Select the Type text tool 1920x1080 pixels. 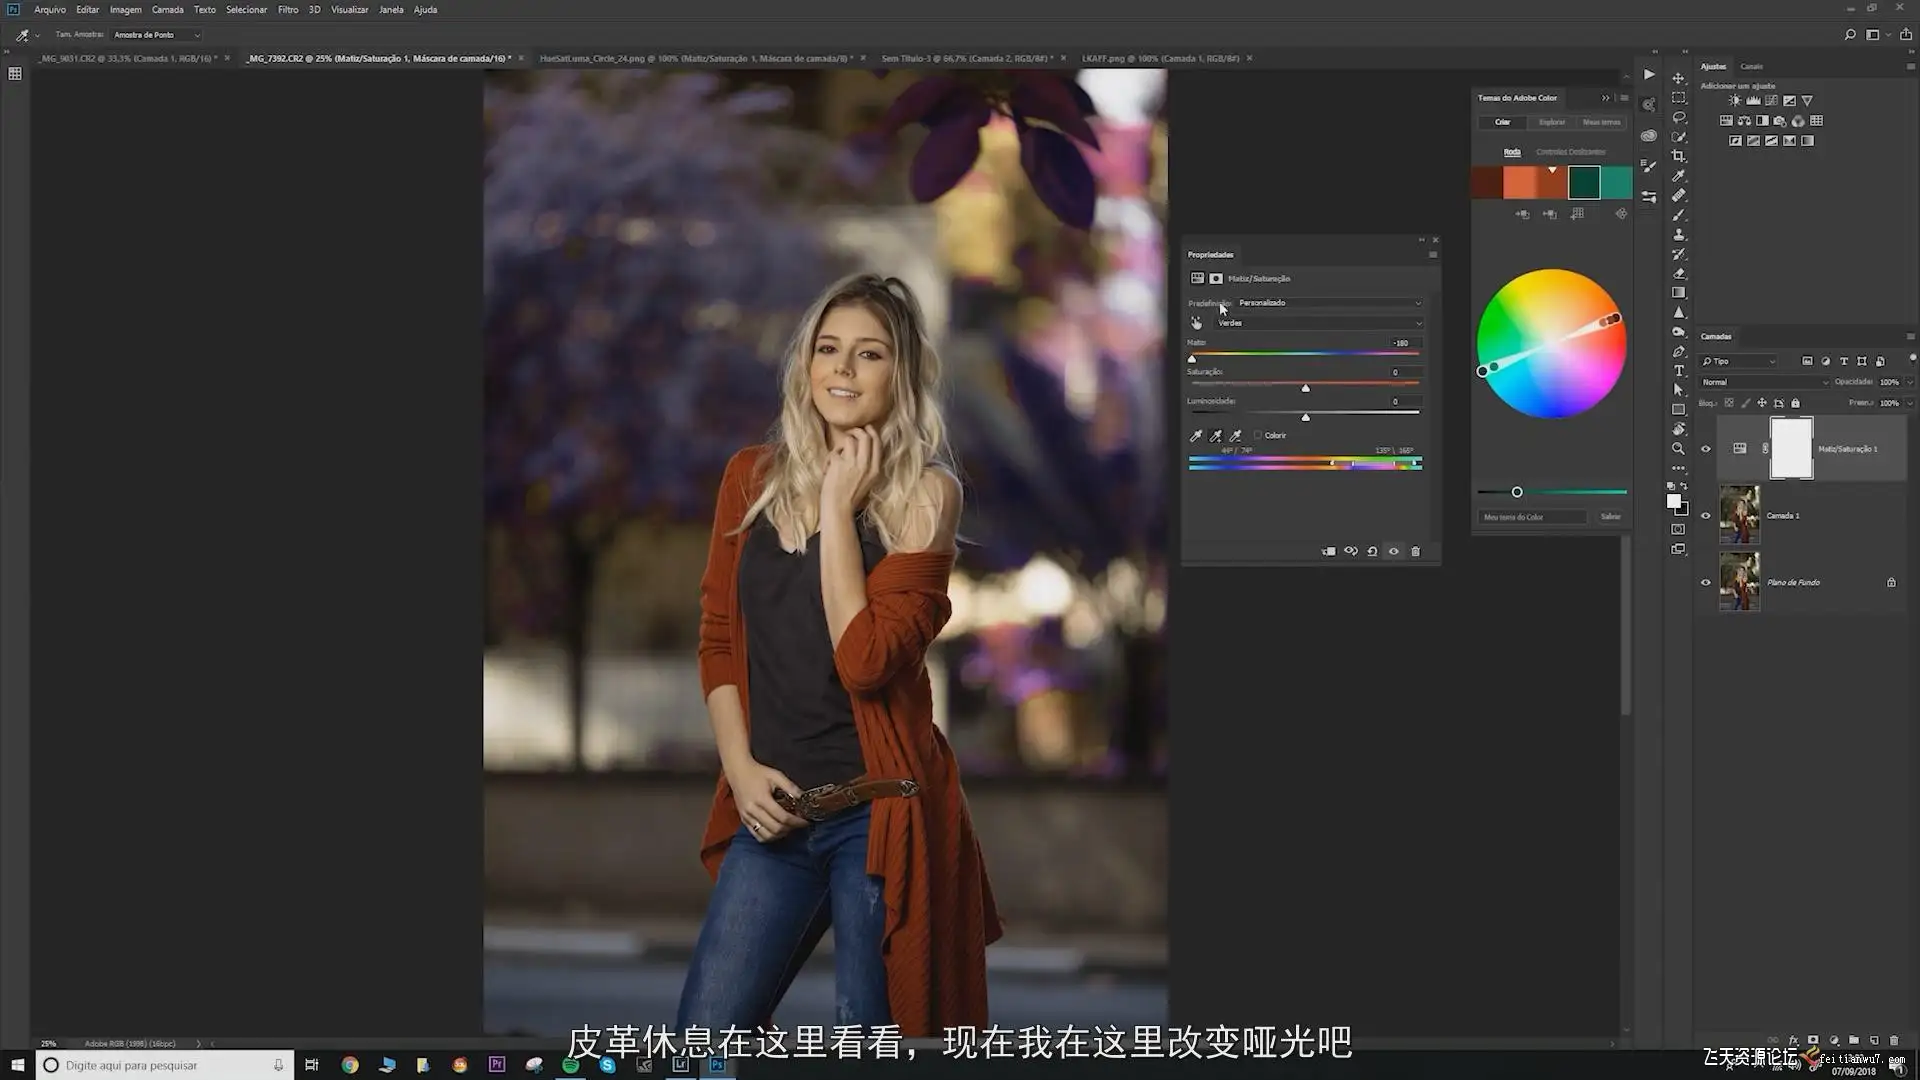point(1679,371)
